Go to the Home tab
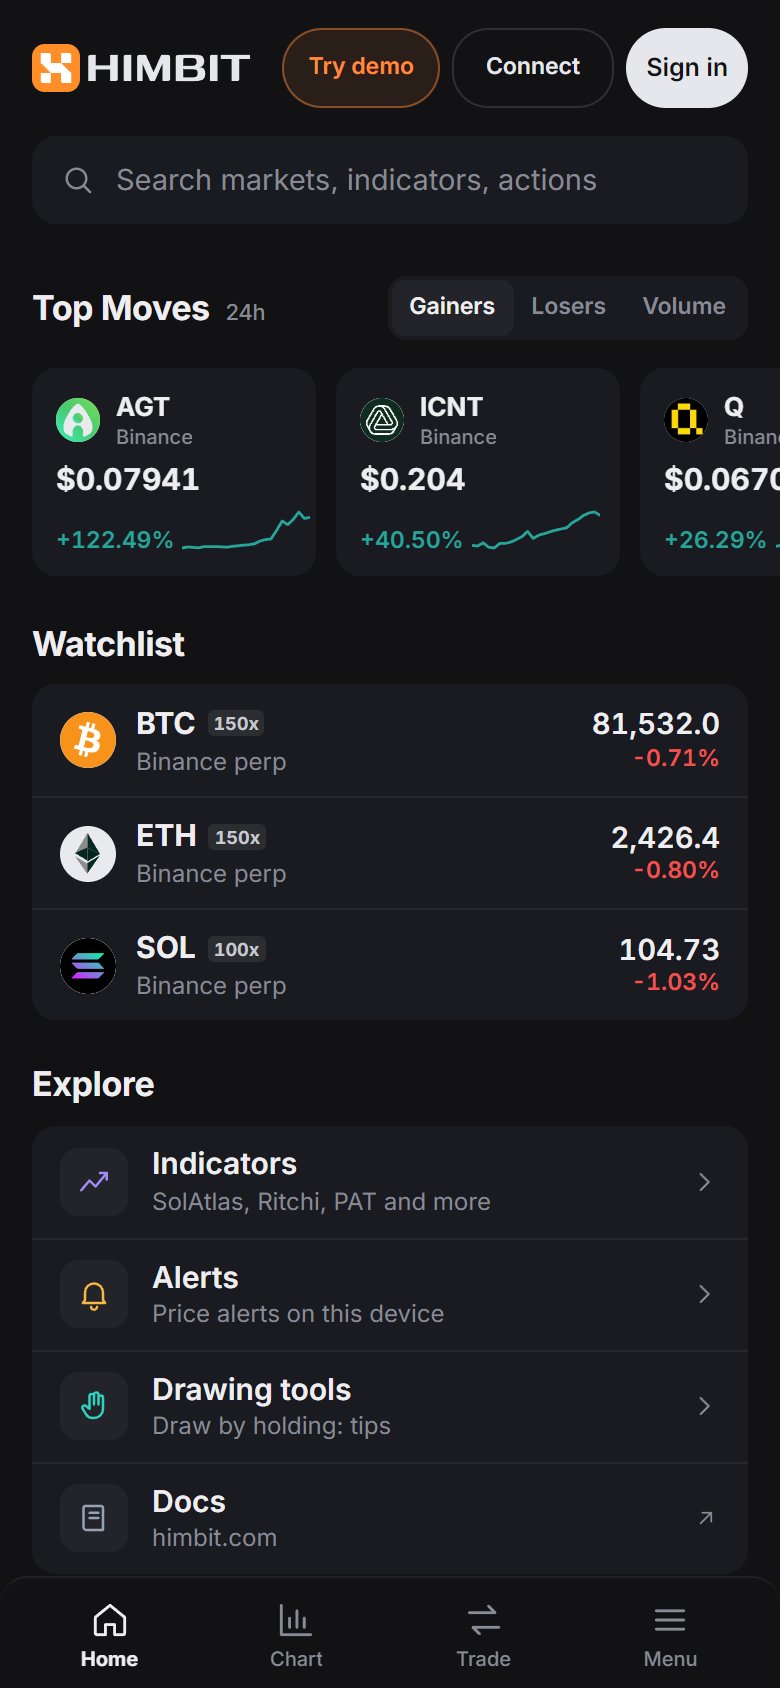The width and height of the screenshot is (780, 1688). [109, 1636]
